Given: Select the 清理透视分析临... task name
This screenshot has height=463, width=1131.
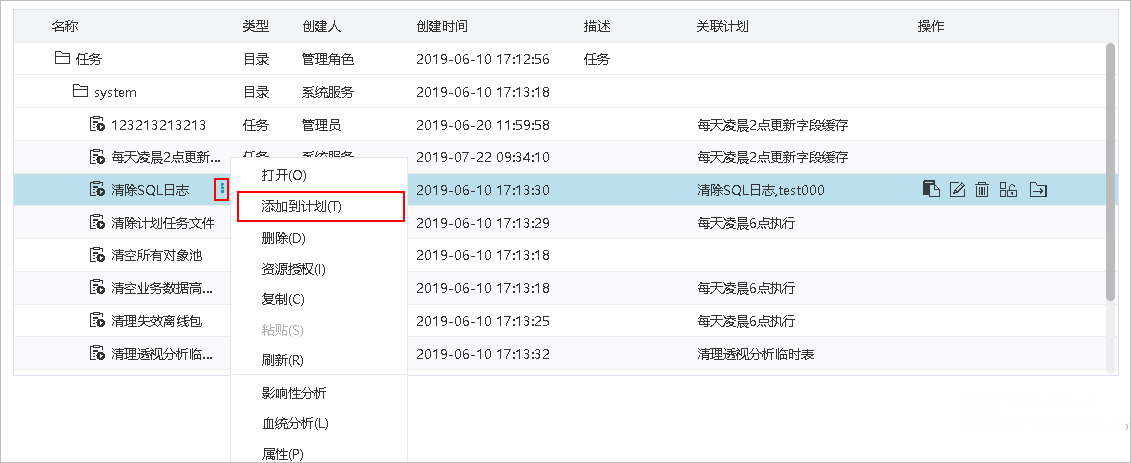Looking at the screenshot, I should [x=162, y=354].
